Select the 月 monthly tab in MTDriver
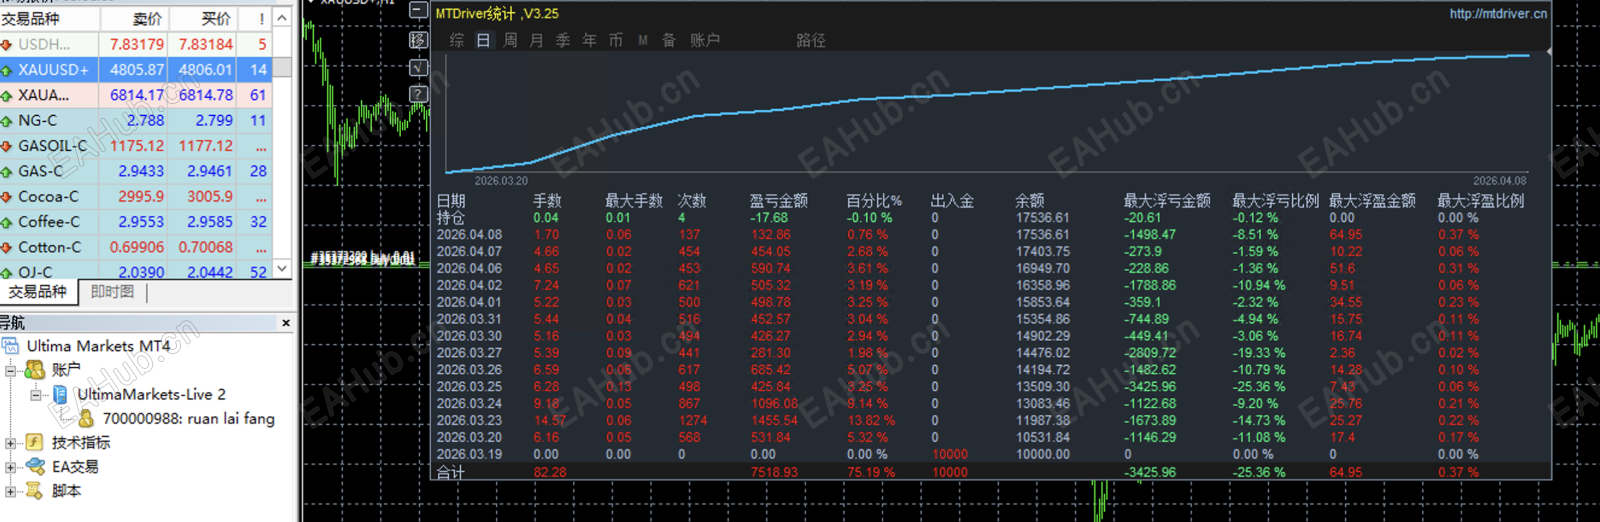 click(536, 40)
